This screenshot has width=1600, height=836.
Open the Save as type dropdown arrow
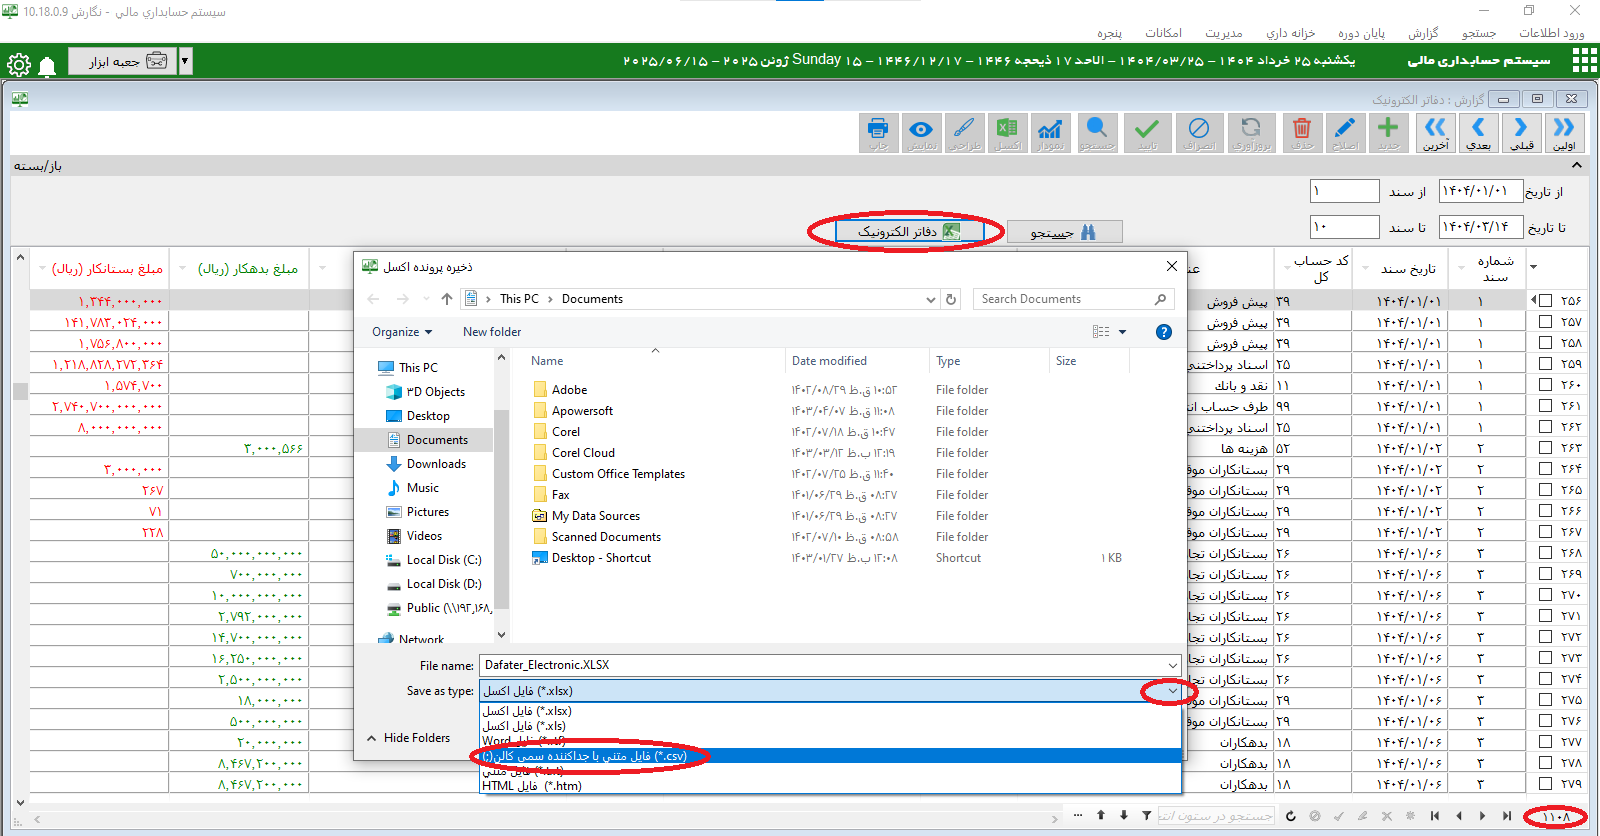pyautogui.click(x=1172, y=691)
